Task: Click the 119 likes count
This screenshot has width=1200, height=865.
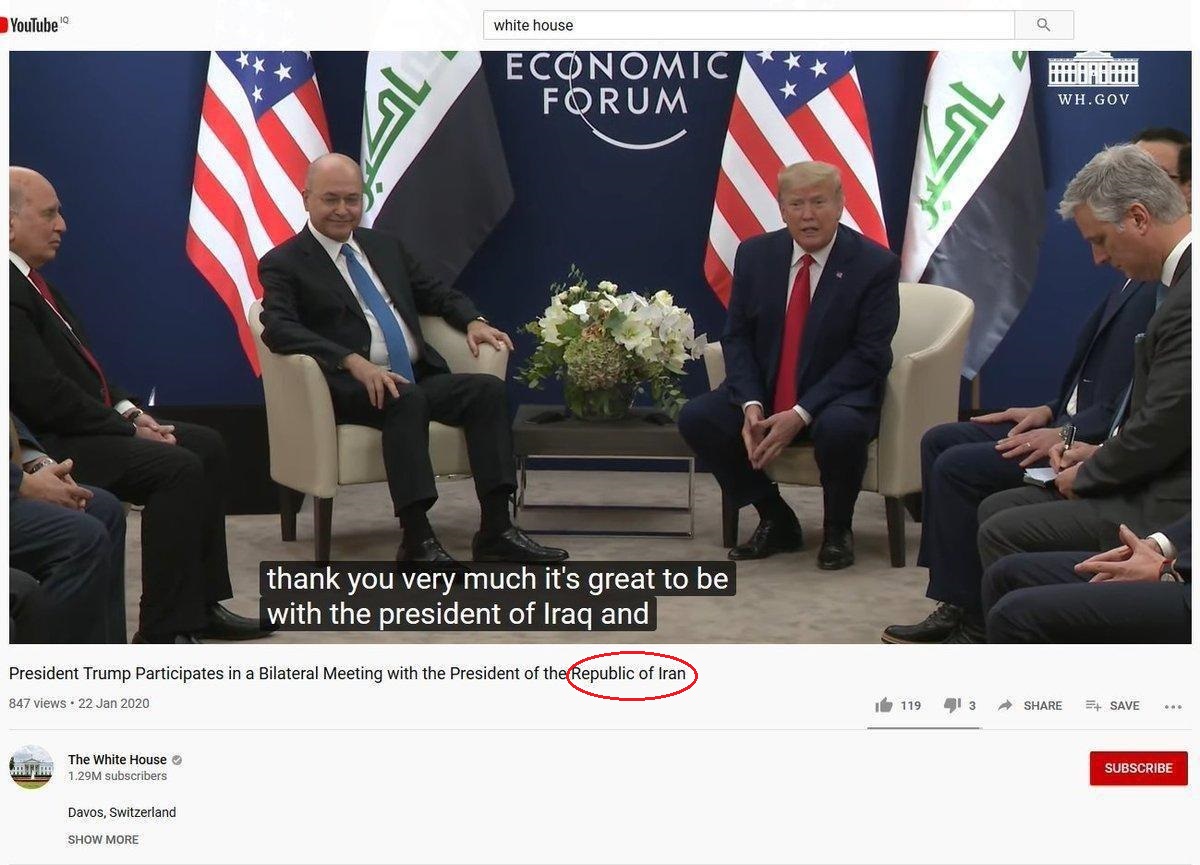Action: [x=910, y=705]
